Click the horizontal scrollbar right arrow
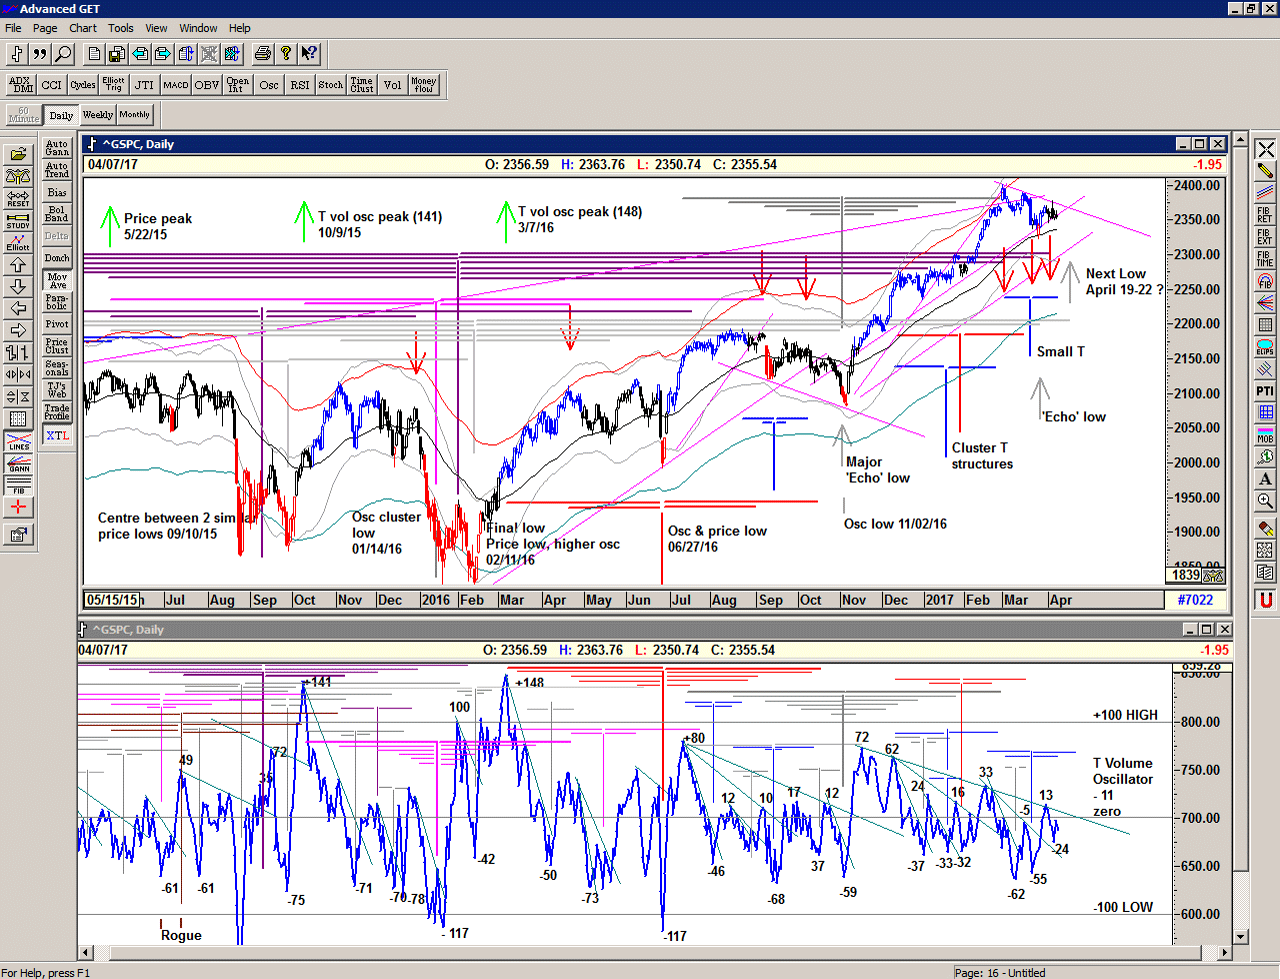This screenshot has width=1280, height=979. [x=1223, y=953]
